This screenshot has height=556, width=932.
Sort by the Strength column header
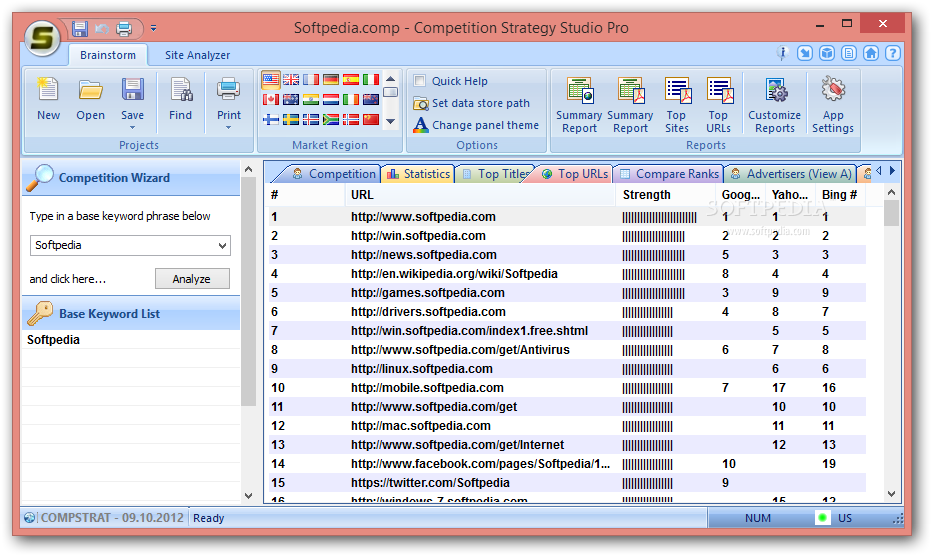(666, 195)
